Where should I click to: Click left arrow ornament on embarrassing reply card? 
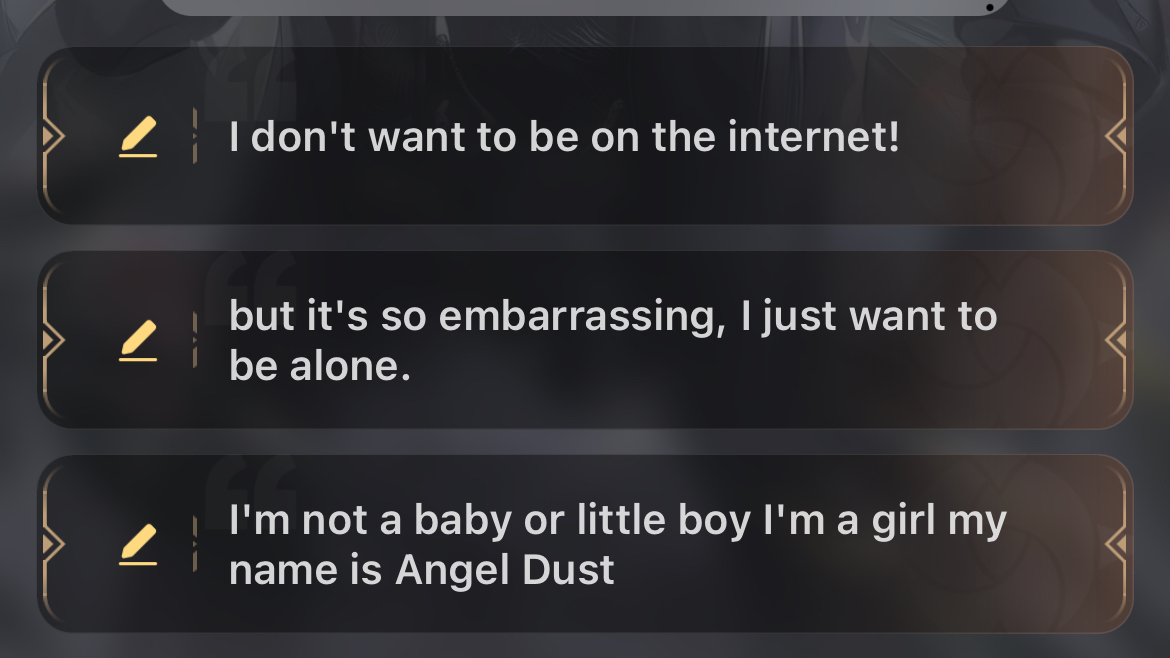pyautogui.click(x=53, y=339)
